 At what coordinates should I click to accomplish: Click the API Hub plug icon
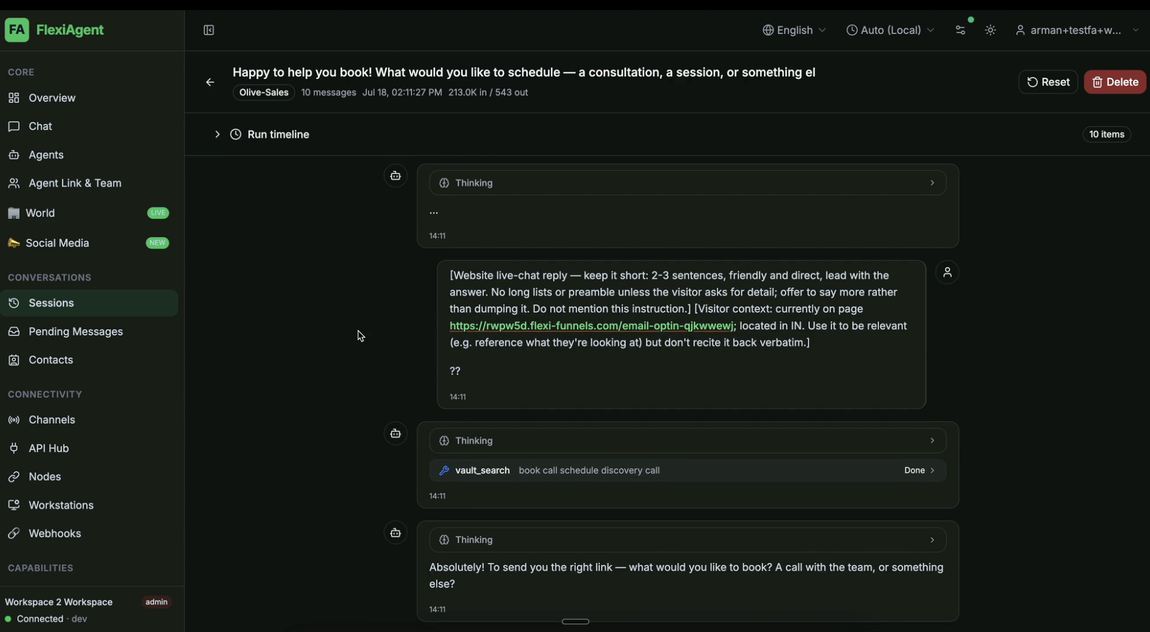(14, 448)
